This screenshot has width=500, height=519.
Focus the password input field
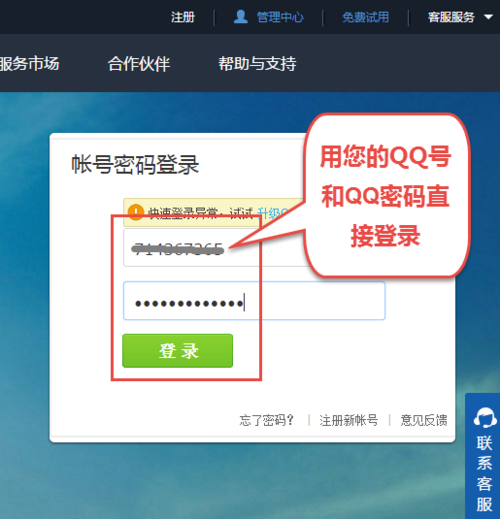254,301
